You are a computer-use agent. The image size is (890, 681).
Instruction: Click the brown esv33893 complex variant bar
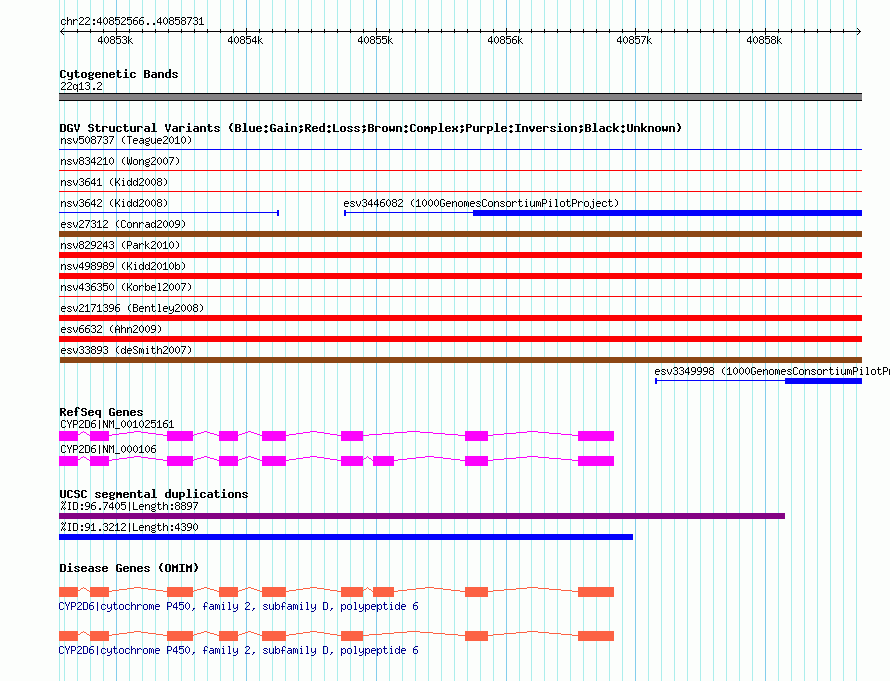(x=460, y=360)
